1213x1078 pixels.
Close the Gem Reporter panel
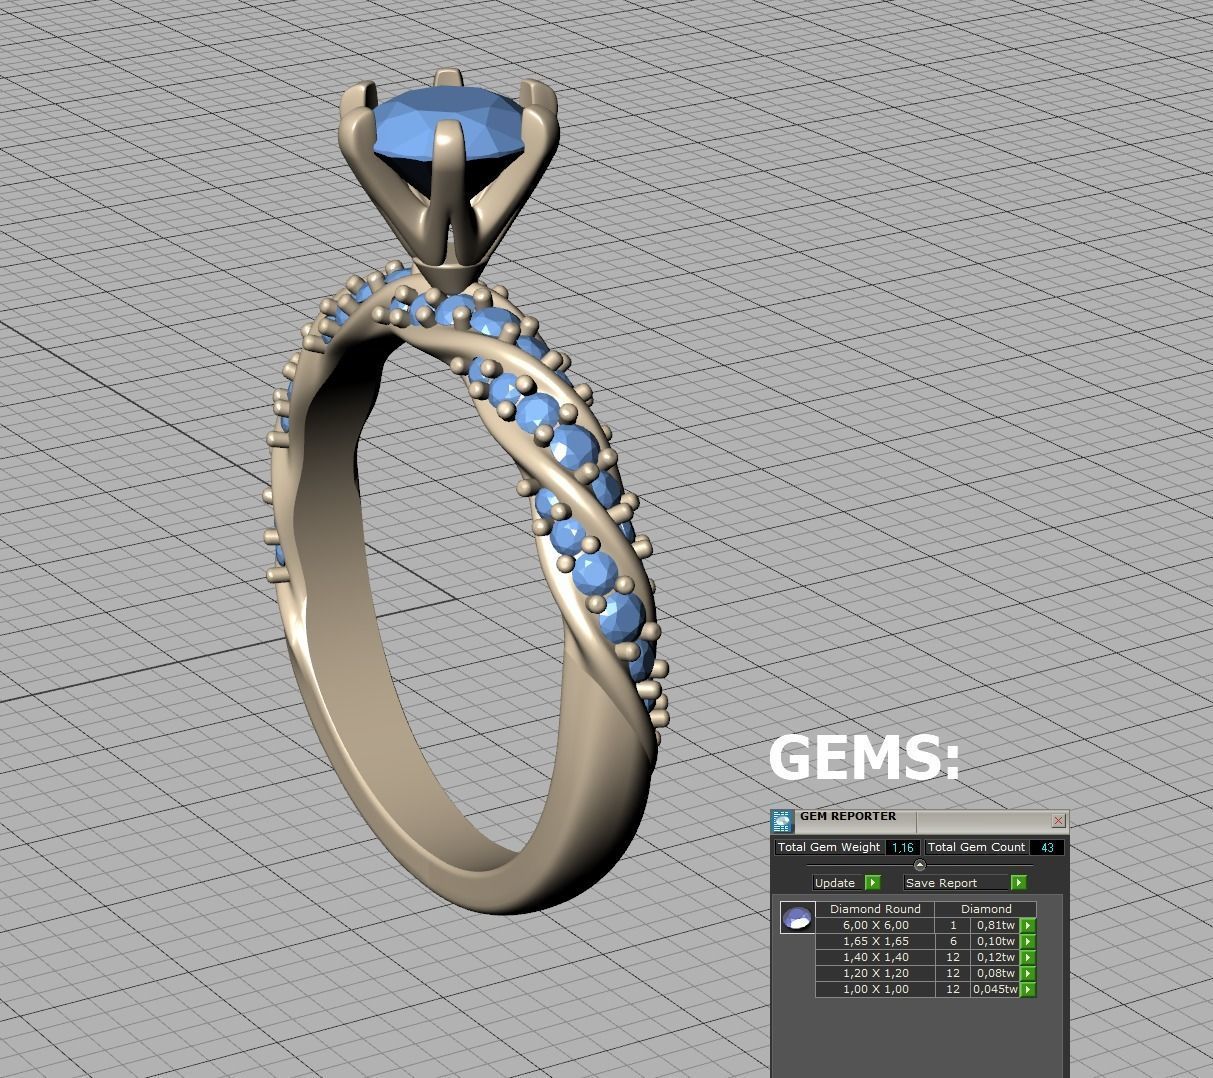point(1059,821)
